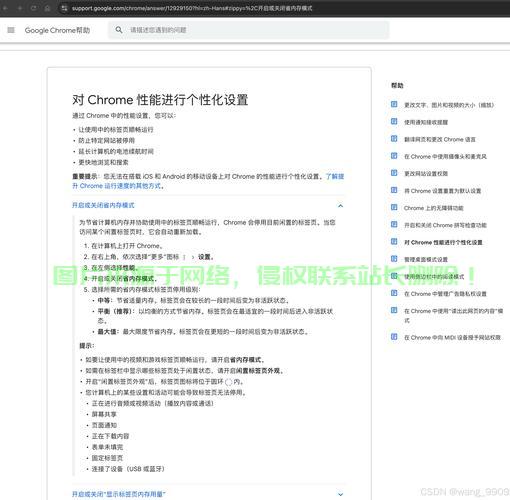510x500 pixels.
Task: Click article icon beside 更改网站设置权限
Action: 394,173
